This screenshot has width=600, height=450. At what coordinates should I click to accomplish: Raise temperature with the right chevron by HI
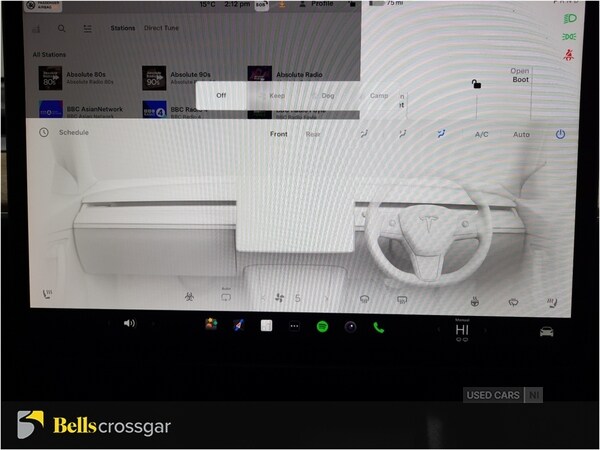pos(485,330)
